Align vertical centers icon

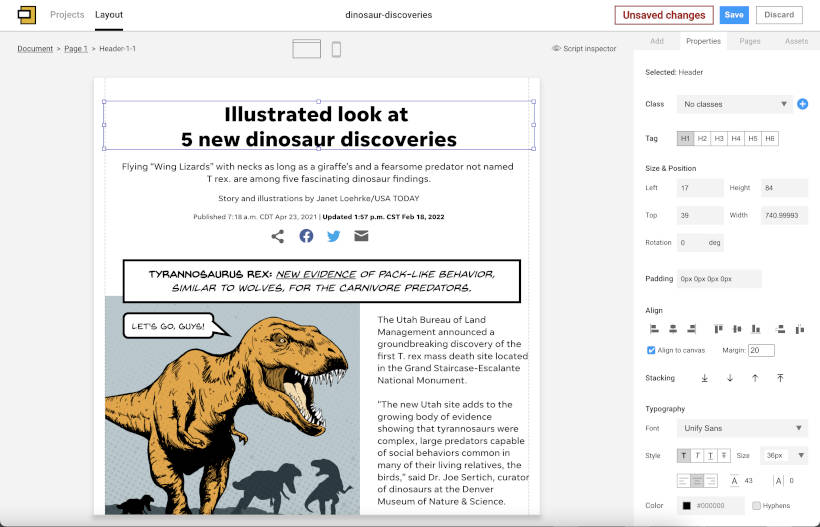click(x=737, y=329)
